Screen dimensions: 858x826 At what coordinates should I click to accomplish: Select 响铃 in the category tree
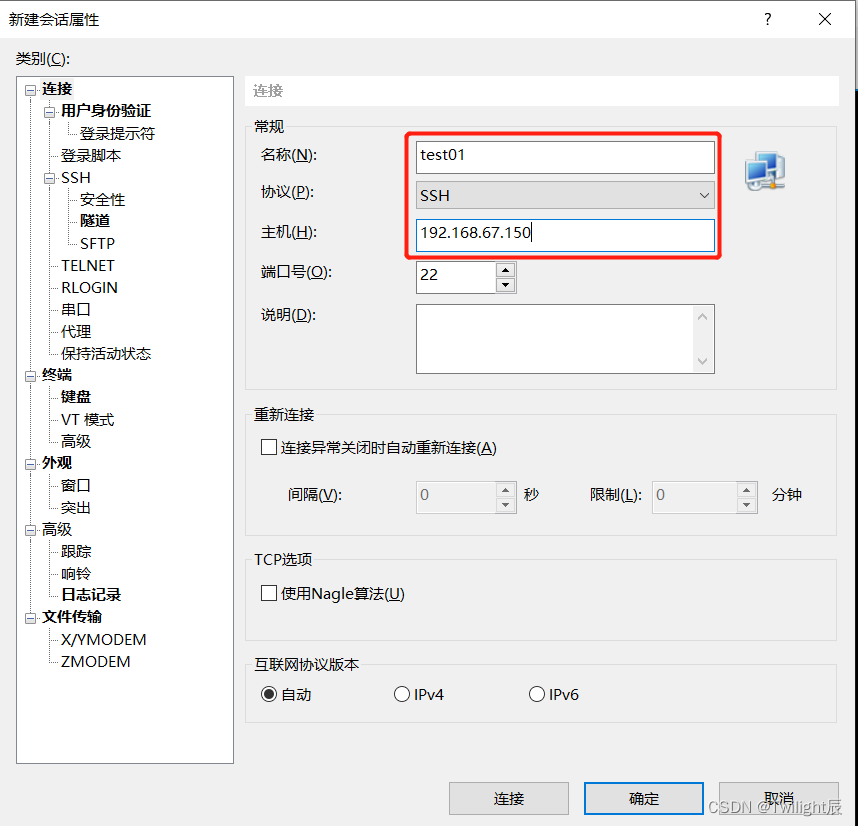point(76,574)
